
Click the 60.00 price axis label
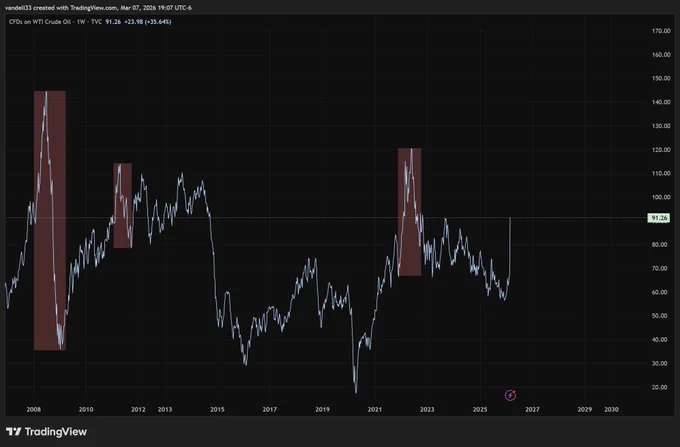point(662,292)
